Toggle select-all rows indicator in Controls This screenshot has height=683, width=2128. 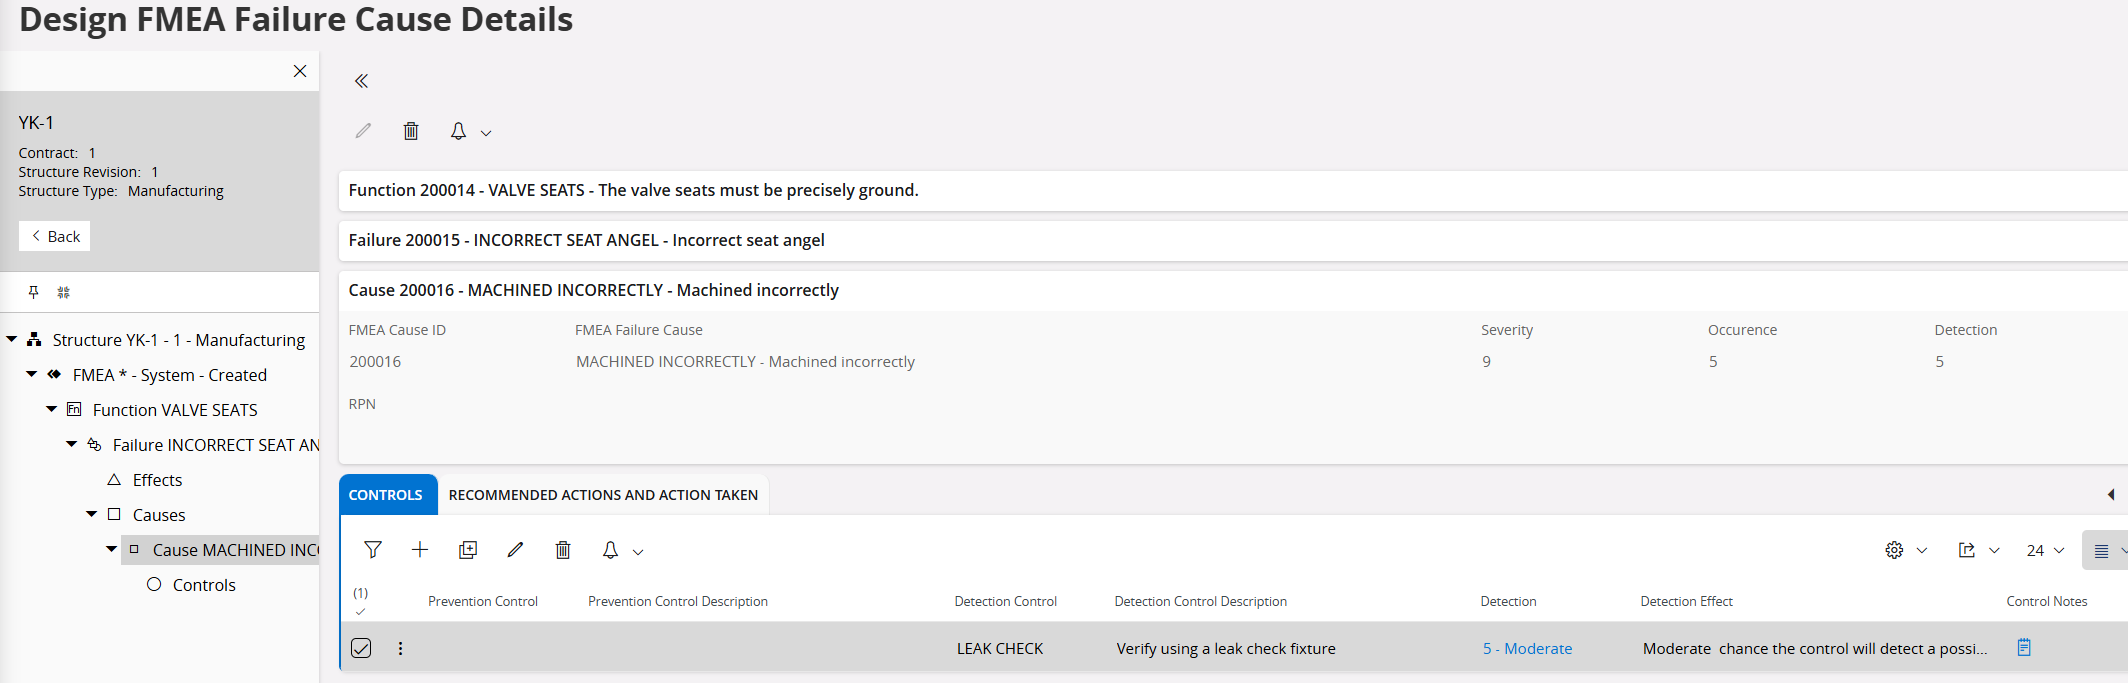click(x=361, y=601)
